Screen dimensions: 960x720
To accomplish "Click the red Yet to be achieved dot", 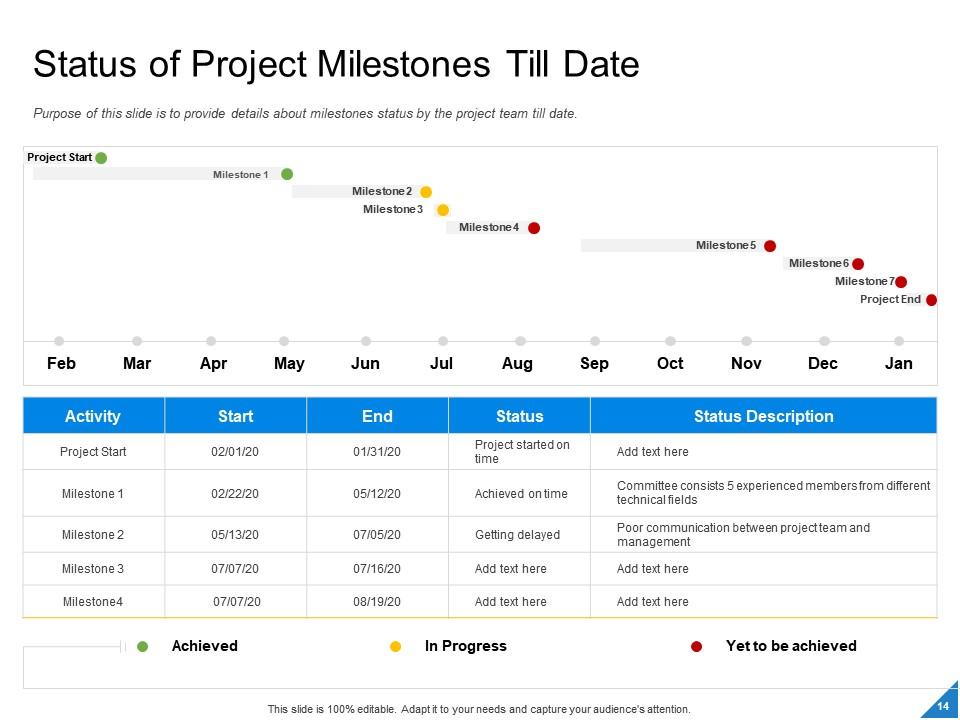I will tap(696, 647).
